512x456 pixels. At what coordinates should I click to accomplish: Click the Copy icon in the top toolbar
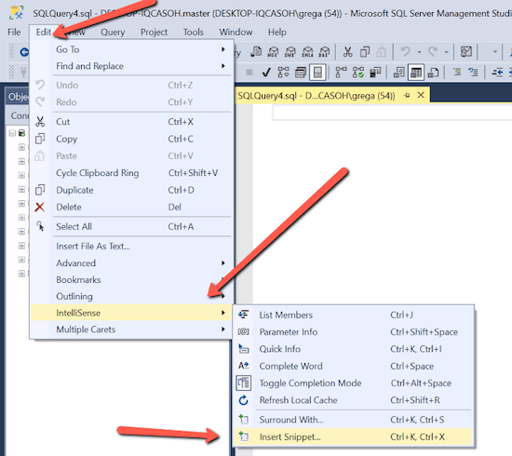pyautogui.click(x=365, y=52)
